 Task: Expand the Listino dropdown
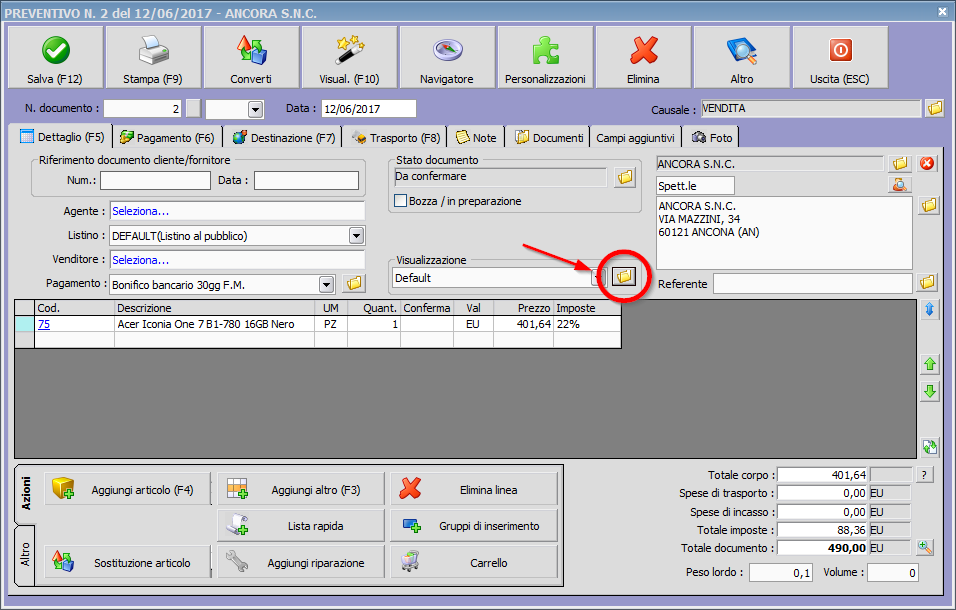coord(356,236)
